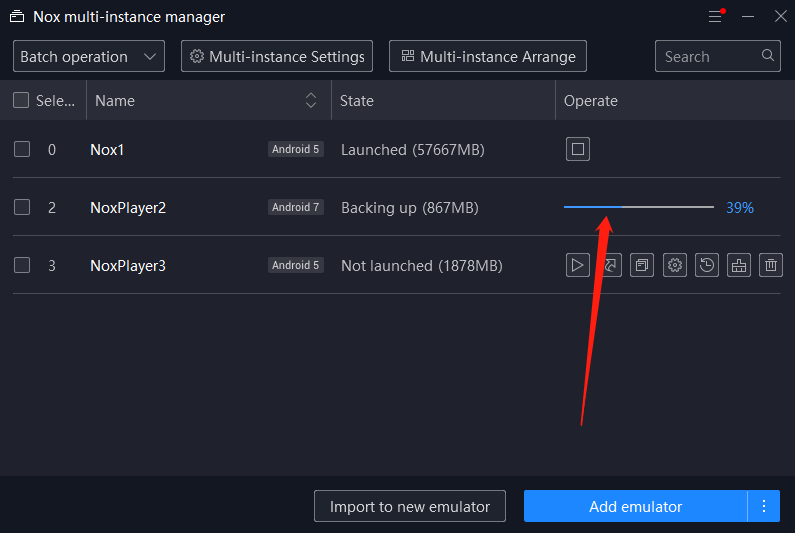
Task: Click the Not launched (1878MB) state text
Action: [422, 266]
